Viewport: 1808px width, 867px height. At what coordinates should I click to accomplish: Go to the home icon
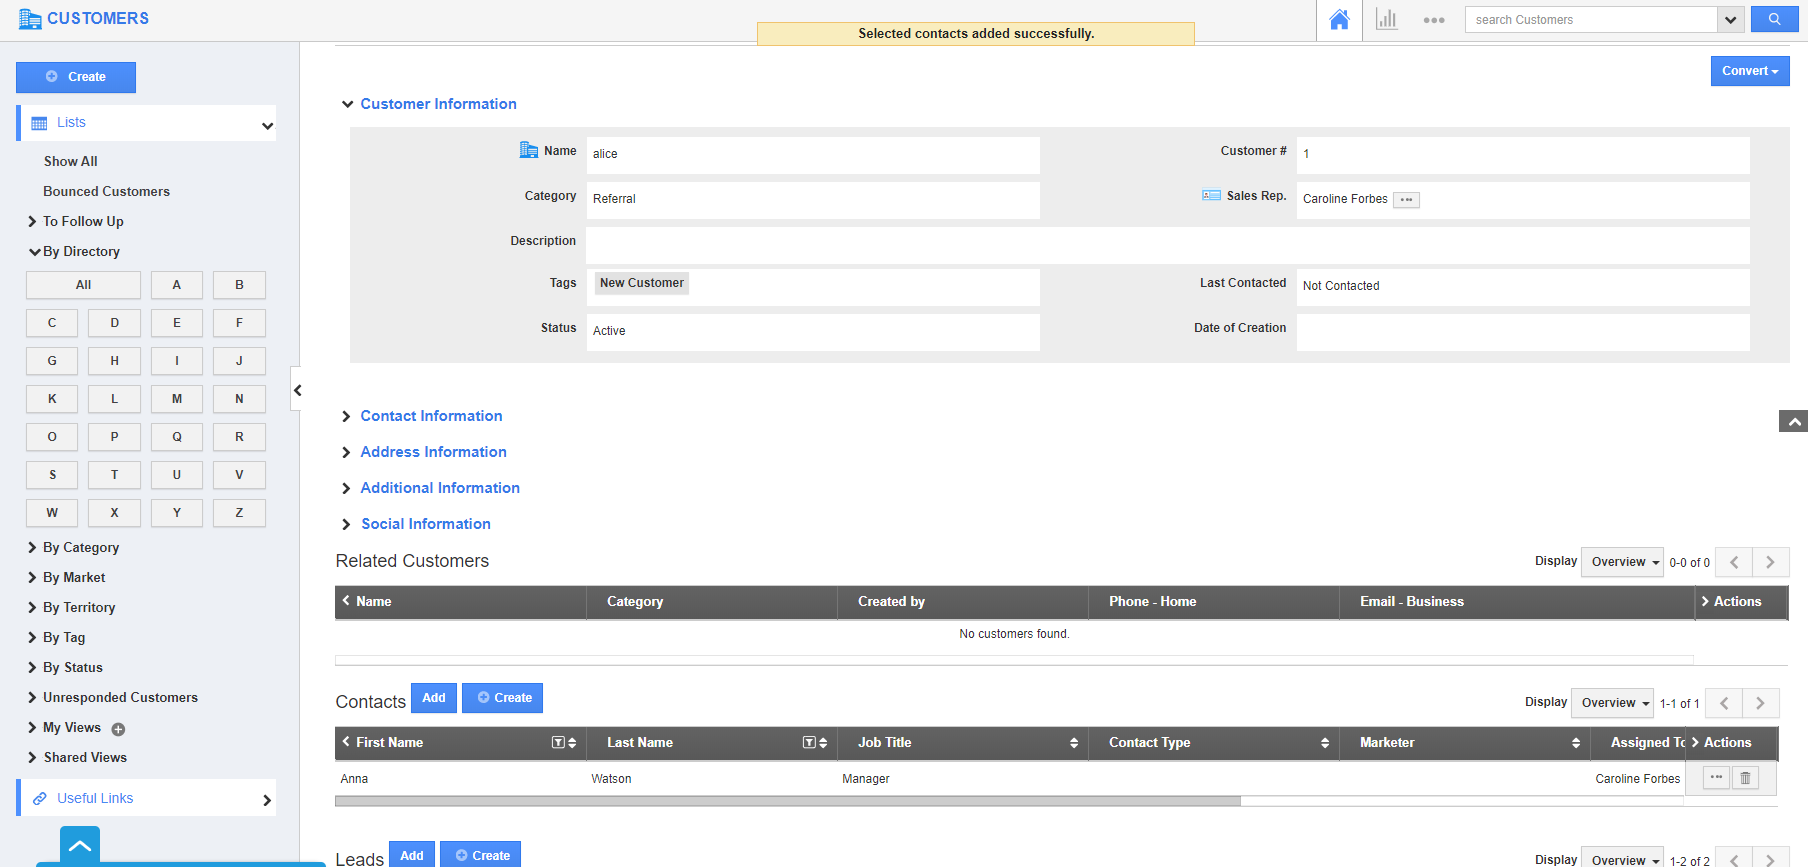click(1339, 20)
